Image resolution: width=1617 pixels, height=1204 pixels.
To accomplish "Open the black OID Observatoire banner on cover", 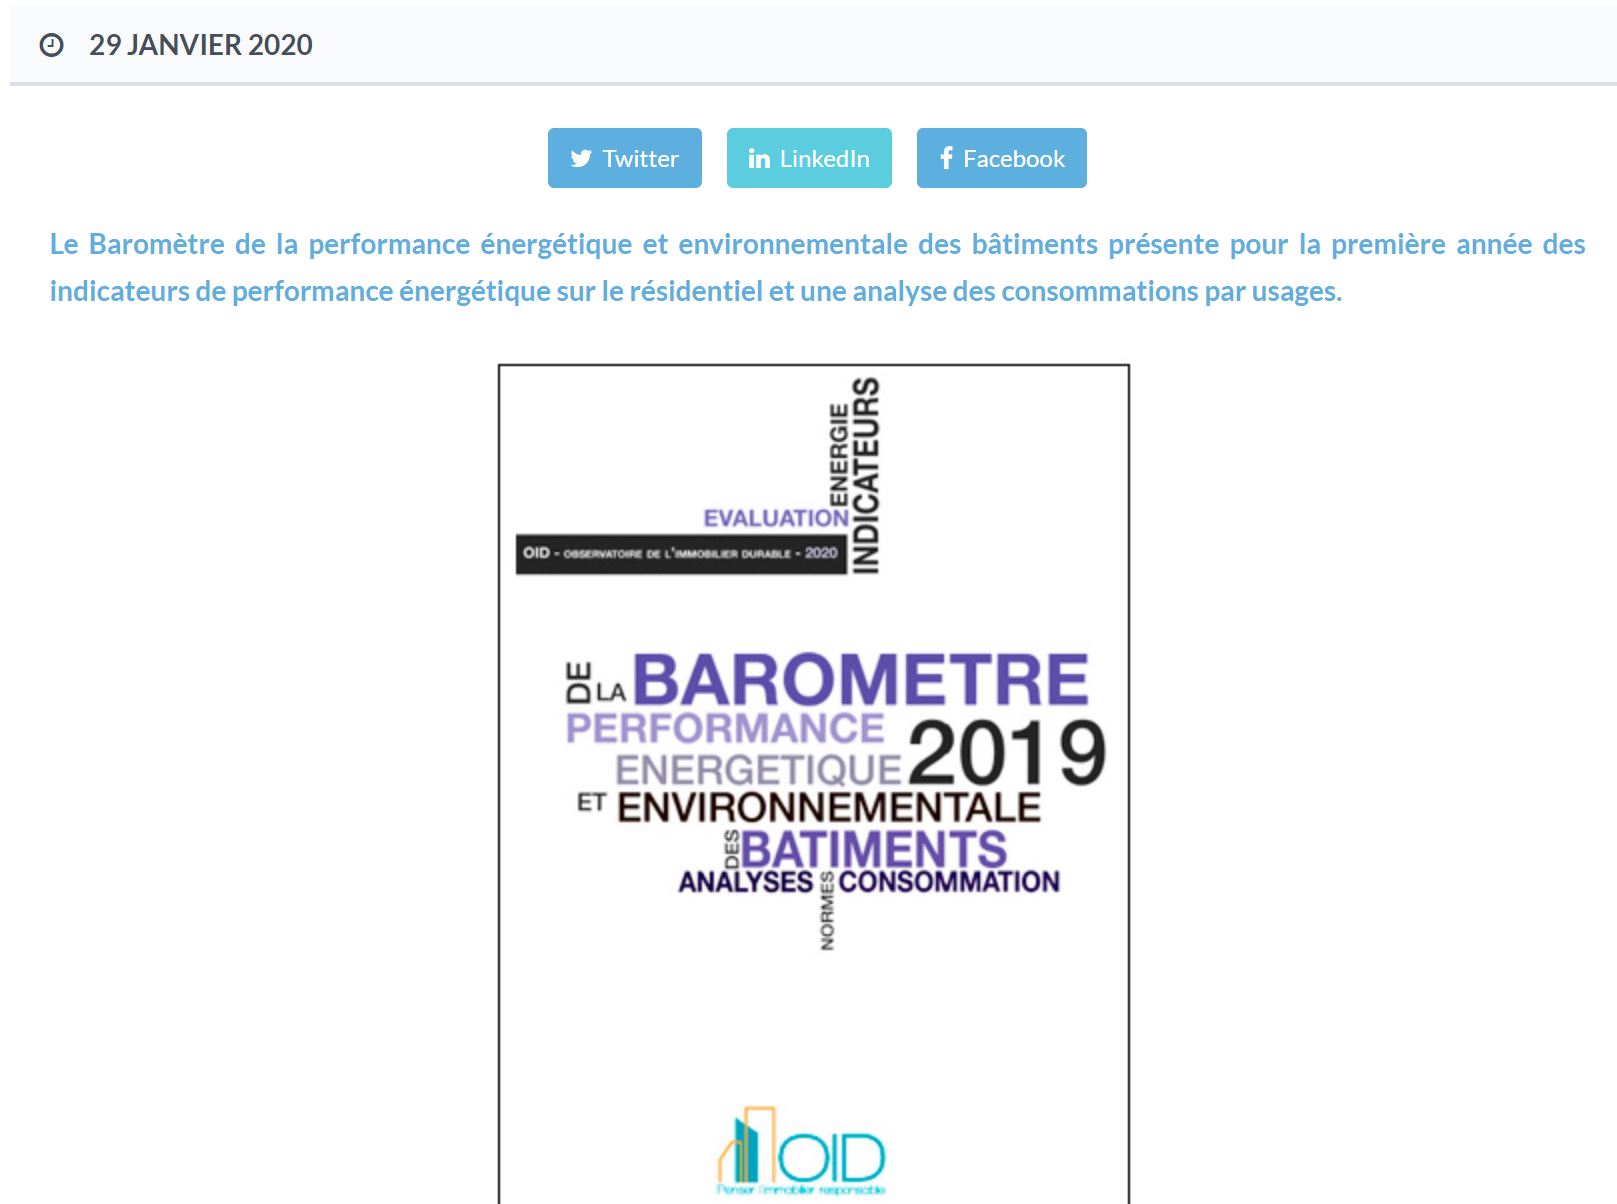I will [680, 553].
